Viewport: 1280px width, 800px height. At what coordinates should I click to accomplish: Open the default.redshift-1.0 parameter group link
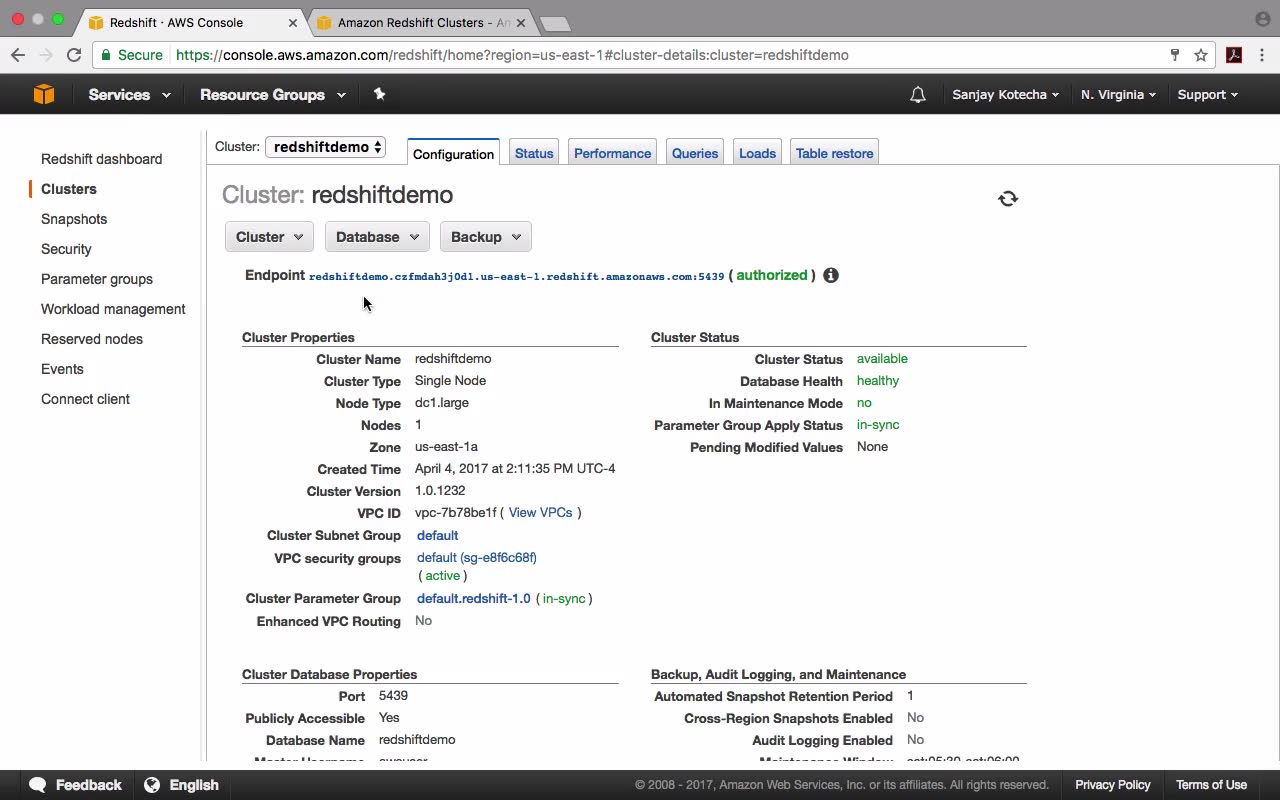473,598
